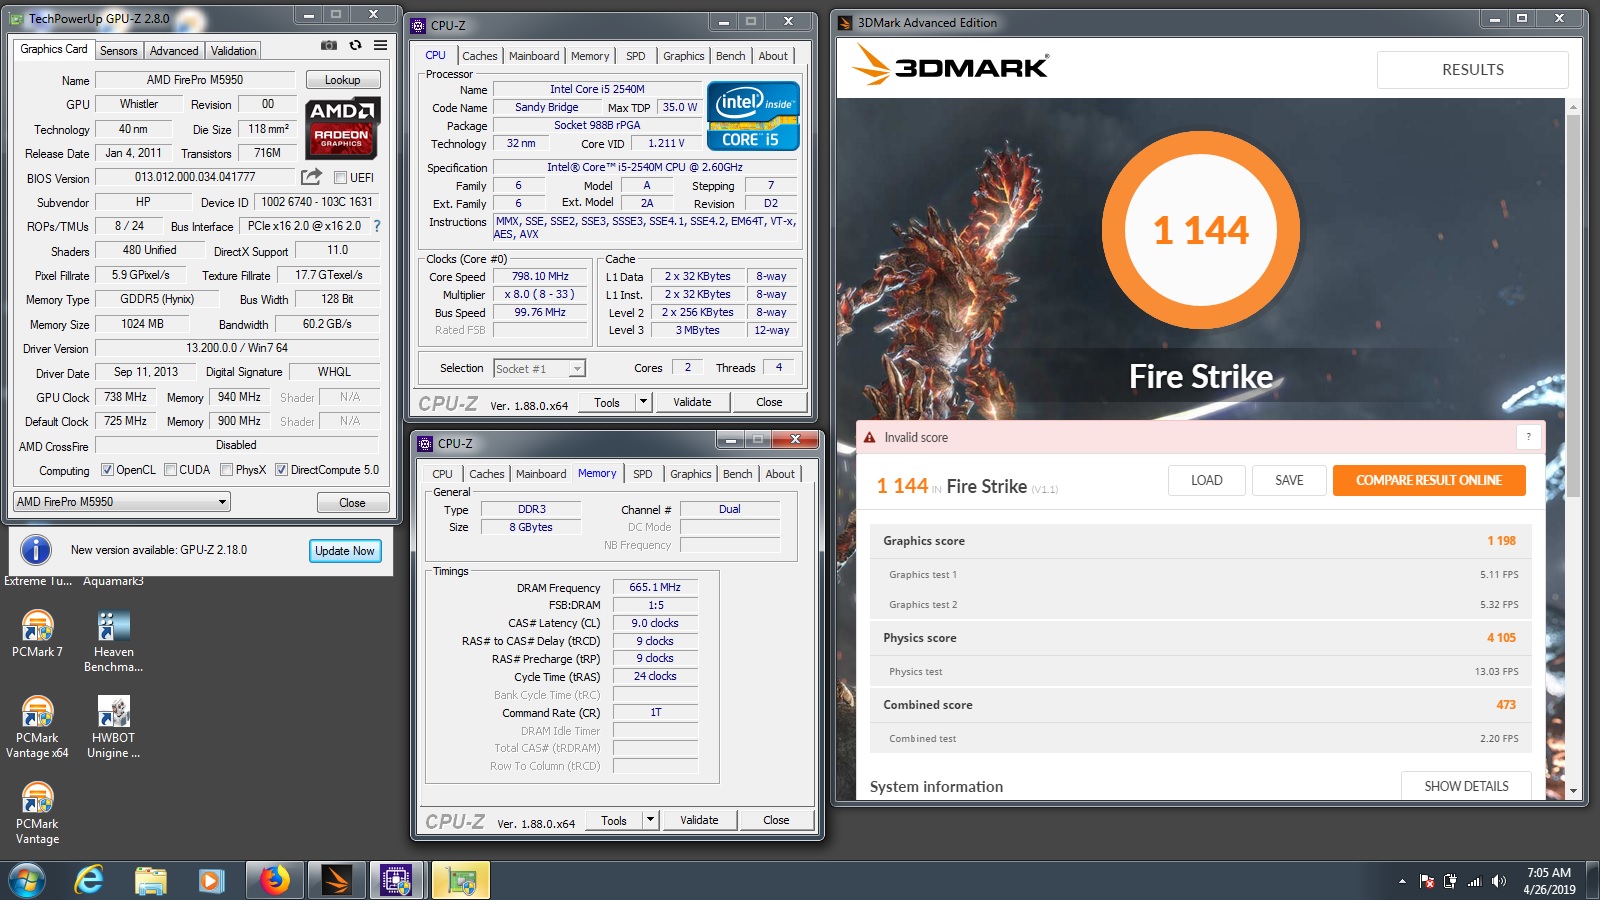The width and height of the screenshot is (1600, 900).
Task: Switch to Sensors tab in GPU-Z
Action: [x=118, y=51]
